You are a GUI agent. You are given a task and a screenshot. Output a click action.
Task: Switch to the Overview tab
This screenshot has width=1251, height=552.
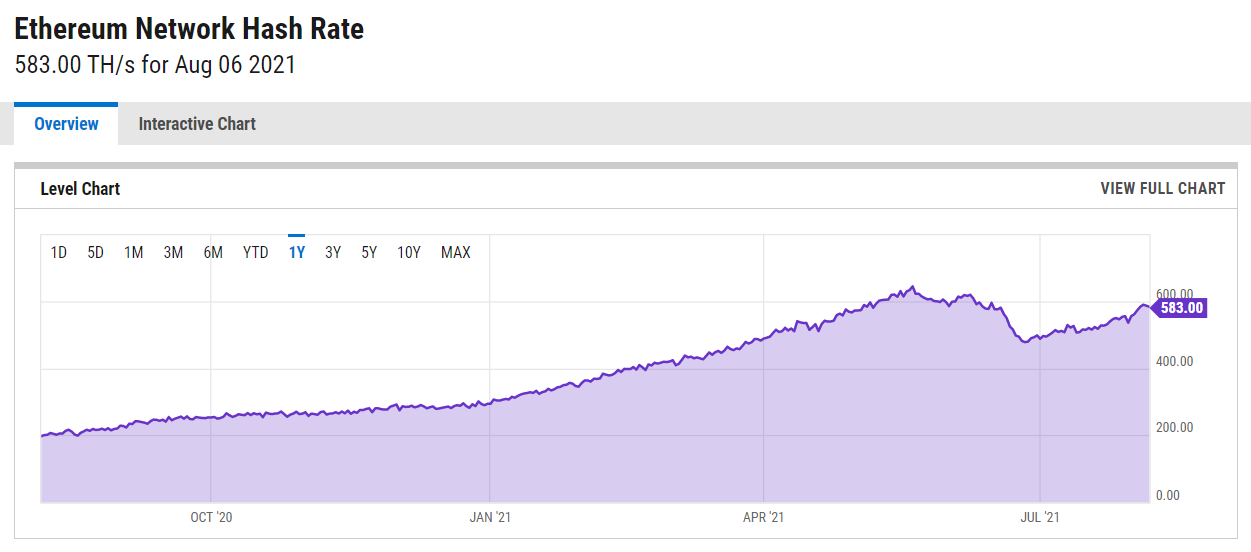66,124
